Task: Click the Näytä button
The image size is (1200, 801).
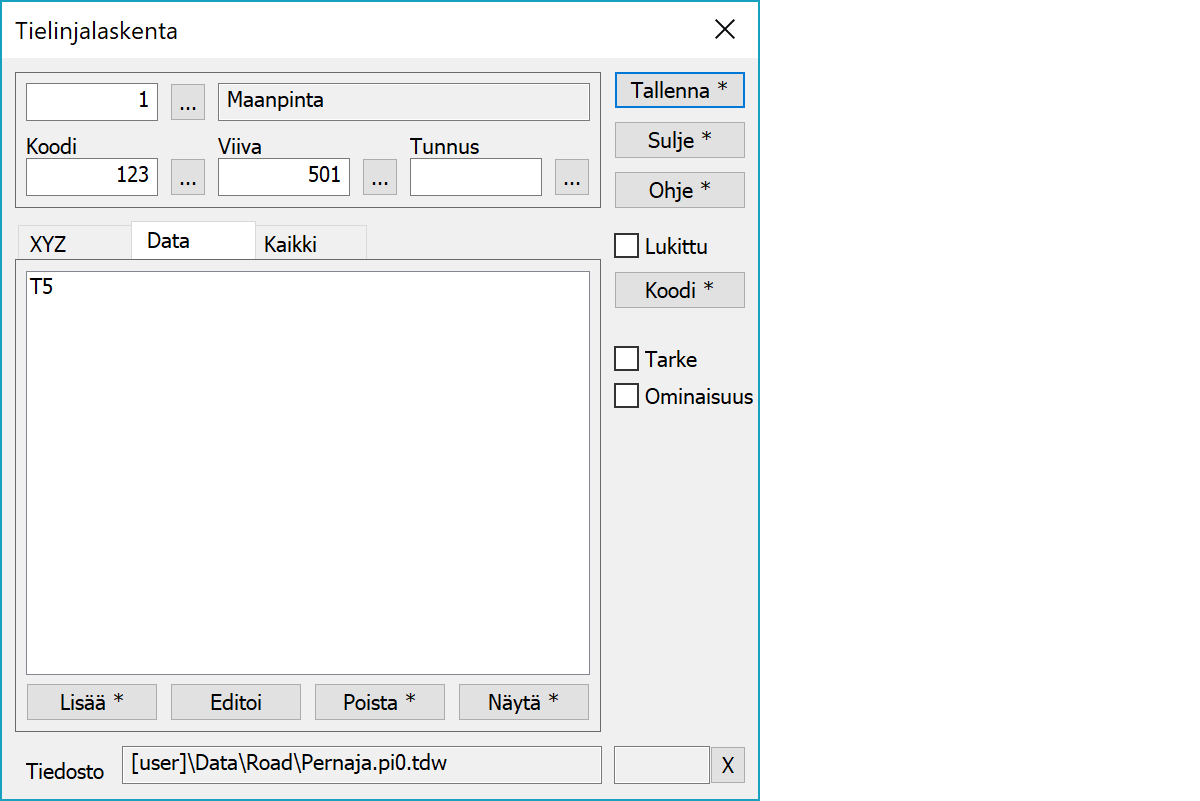Action: click(524, 702)
